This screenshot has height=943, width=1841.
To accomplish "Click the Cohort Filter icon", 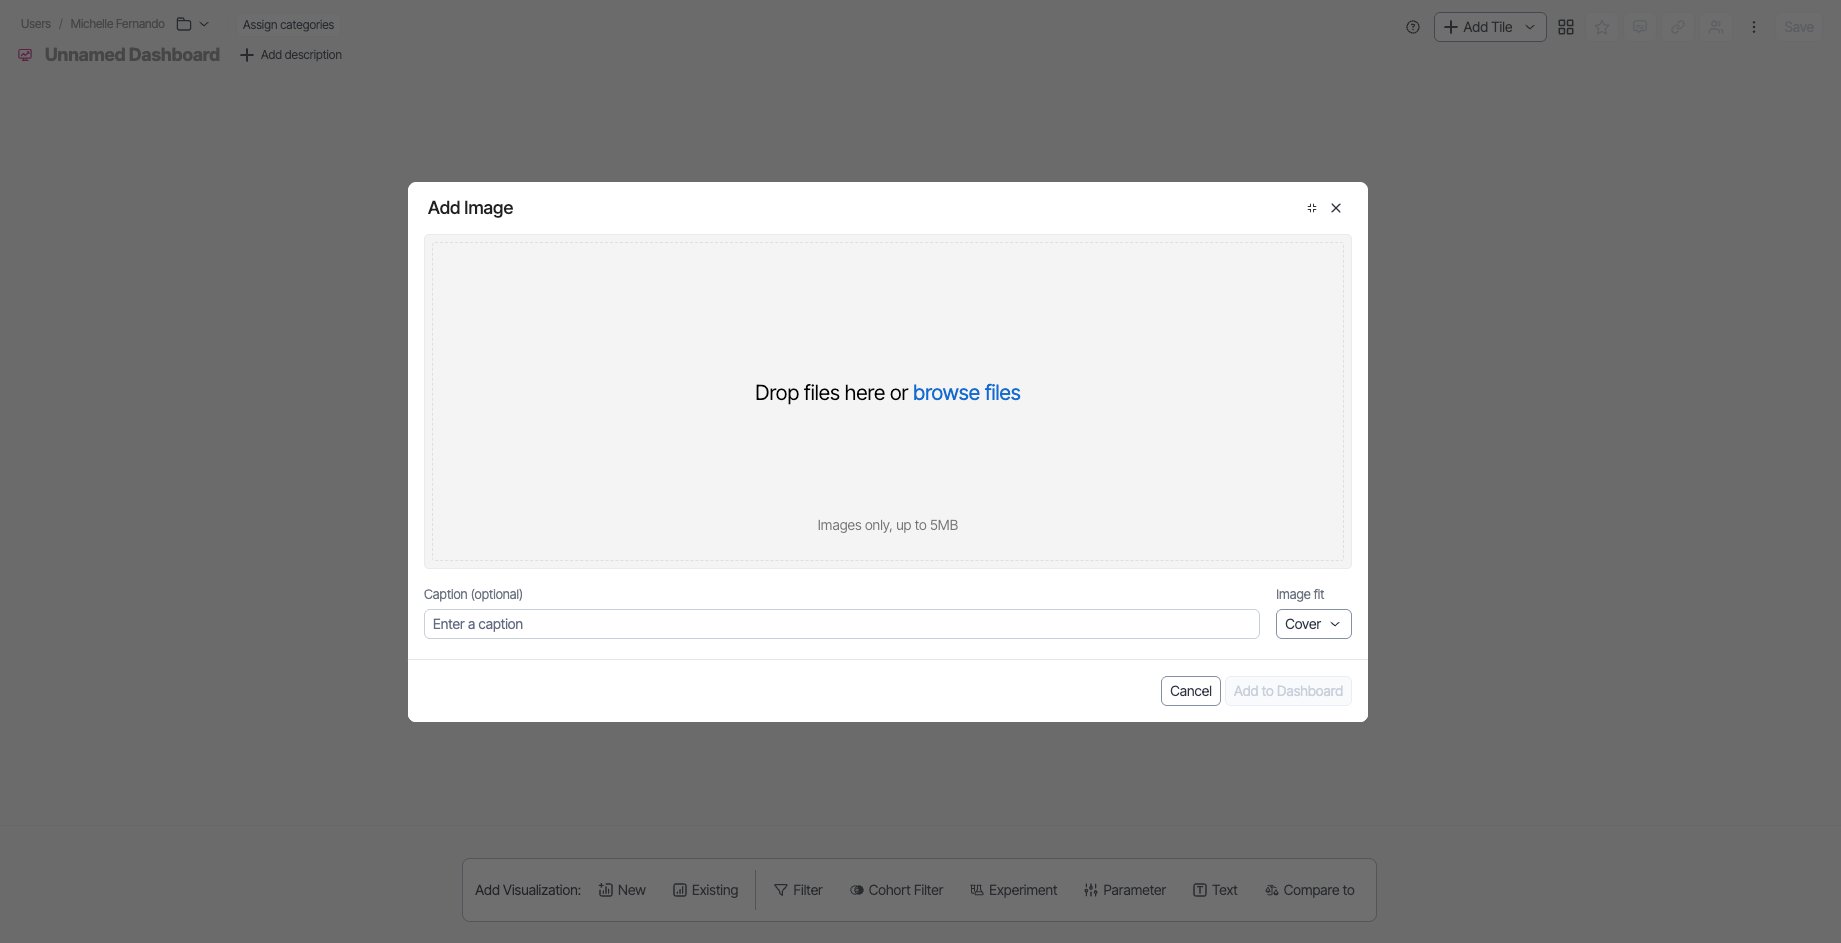I will coord(857,890).
